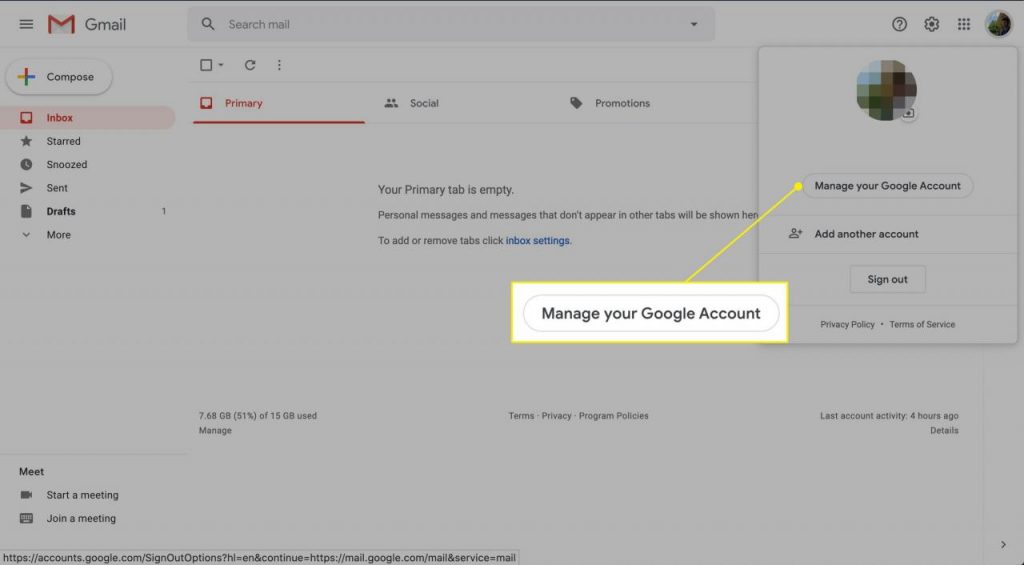Switch to the Social tab

tap(411, 103)
